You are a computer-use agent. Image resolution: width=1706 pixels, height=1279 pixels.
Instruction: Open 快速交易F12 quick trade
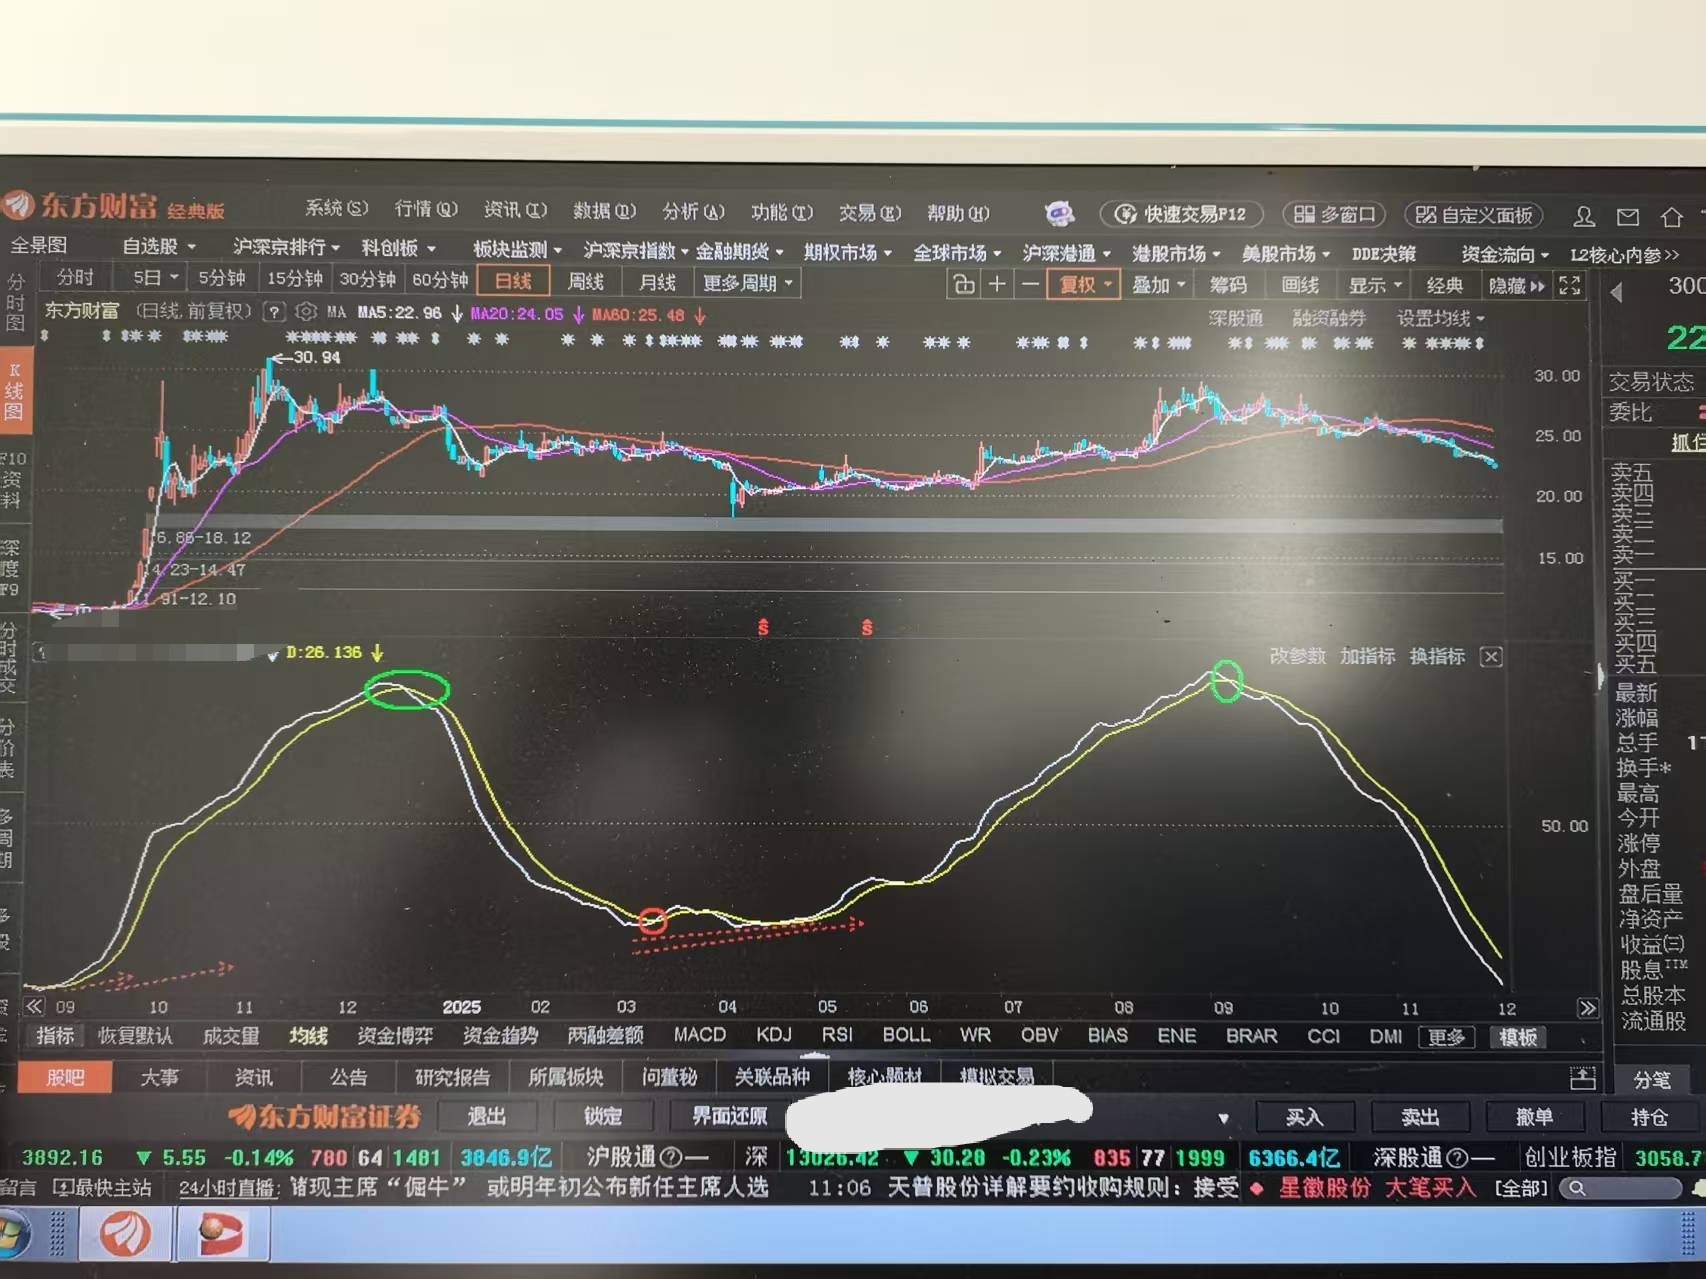[x=1181, y=214]
